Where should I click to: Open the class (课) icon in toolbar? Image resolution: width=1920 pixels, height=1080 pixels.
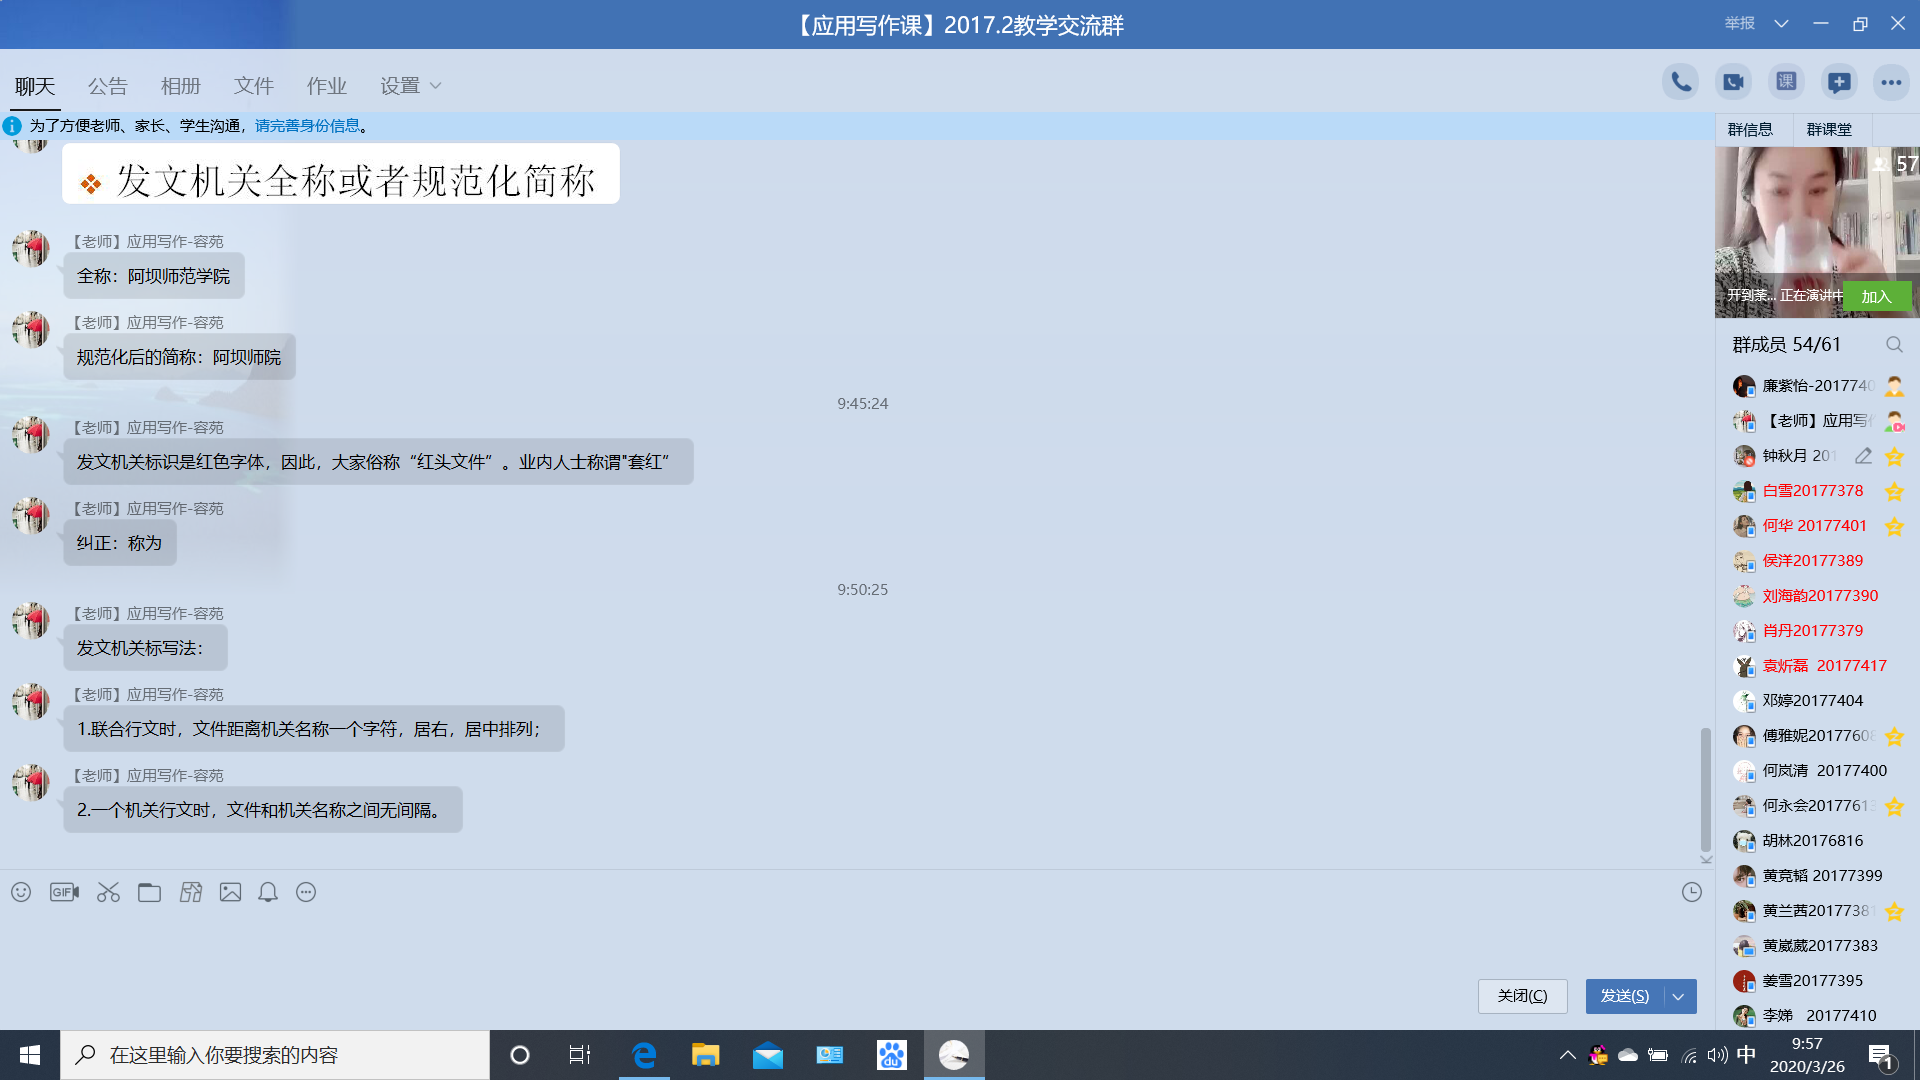tap(1786, 82)
